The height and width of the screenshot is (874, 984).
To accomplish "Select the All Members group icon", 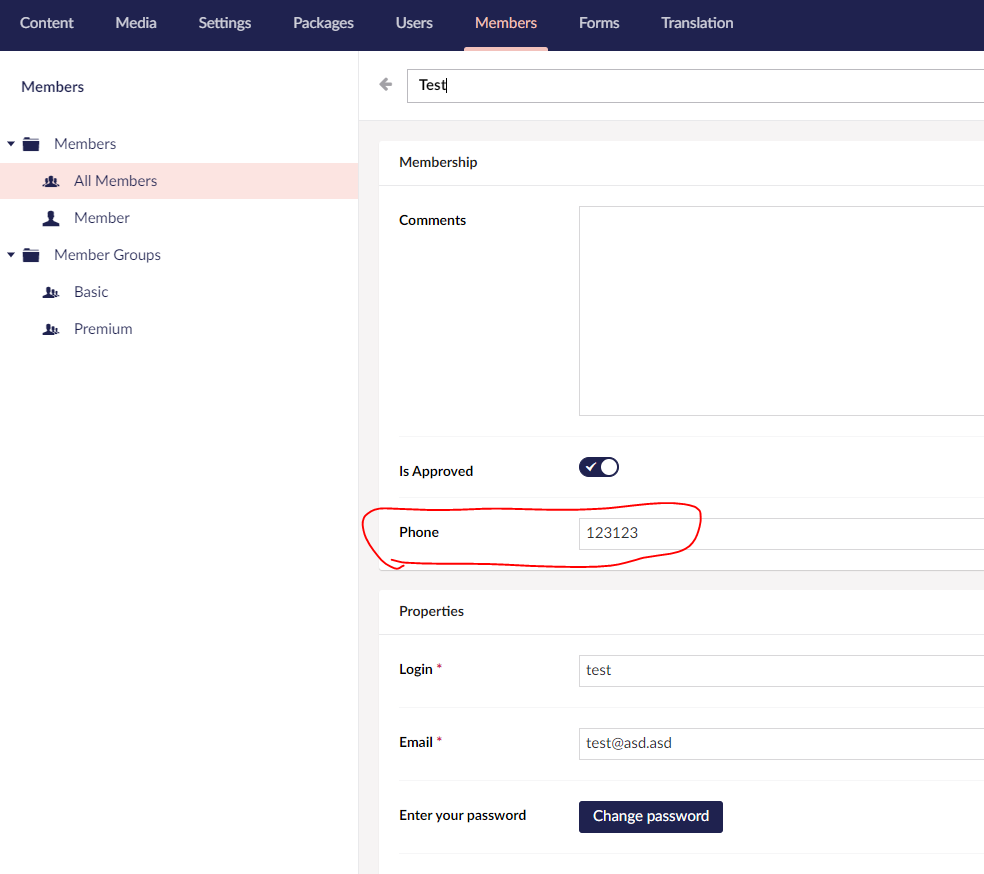I will click(x=51, y=180).
